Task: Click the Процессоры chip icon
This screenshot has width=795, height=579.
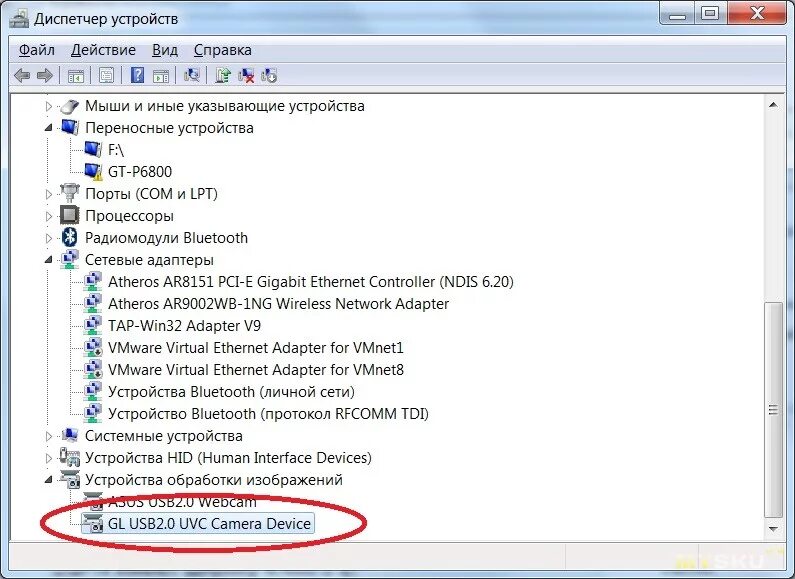Action: (x=69, y=215)
